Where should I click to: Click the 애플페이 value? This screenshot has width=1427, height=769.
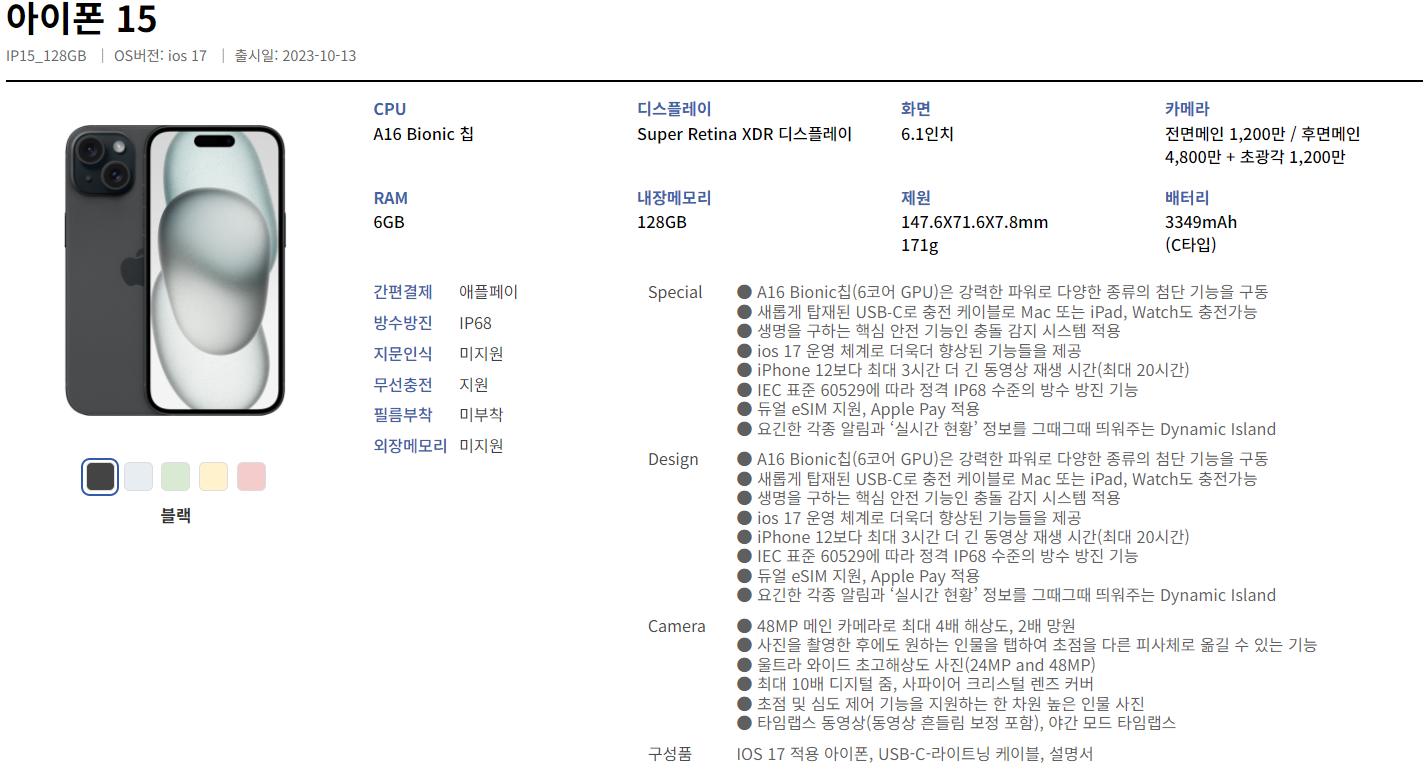click(489, 292)
